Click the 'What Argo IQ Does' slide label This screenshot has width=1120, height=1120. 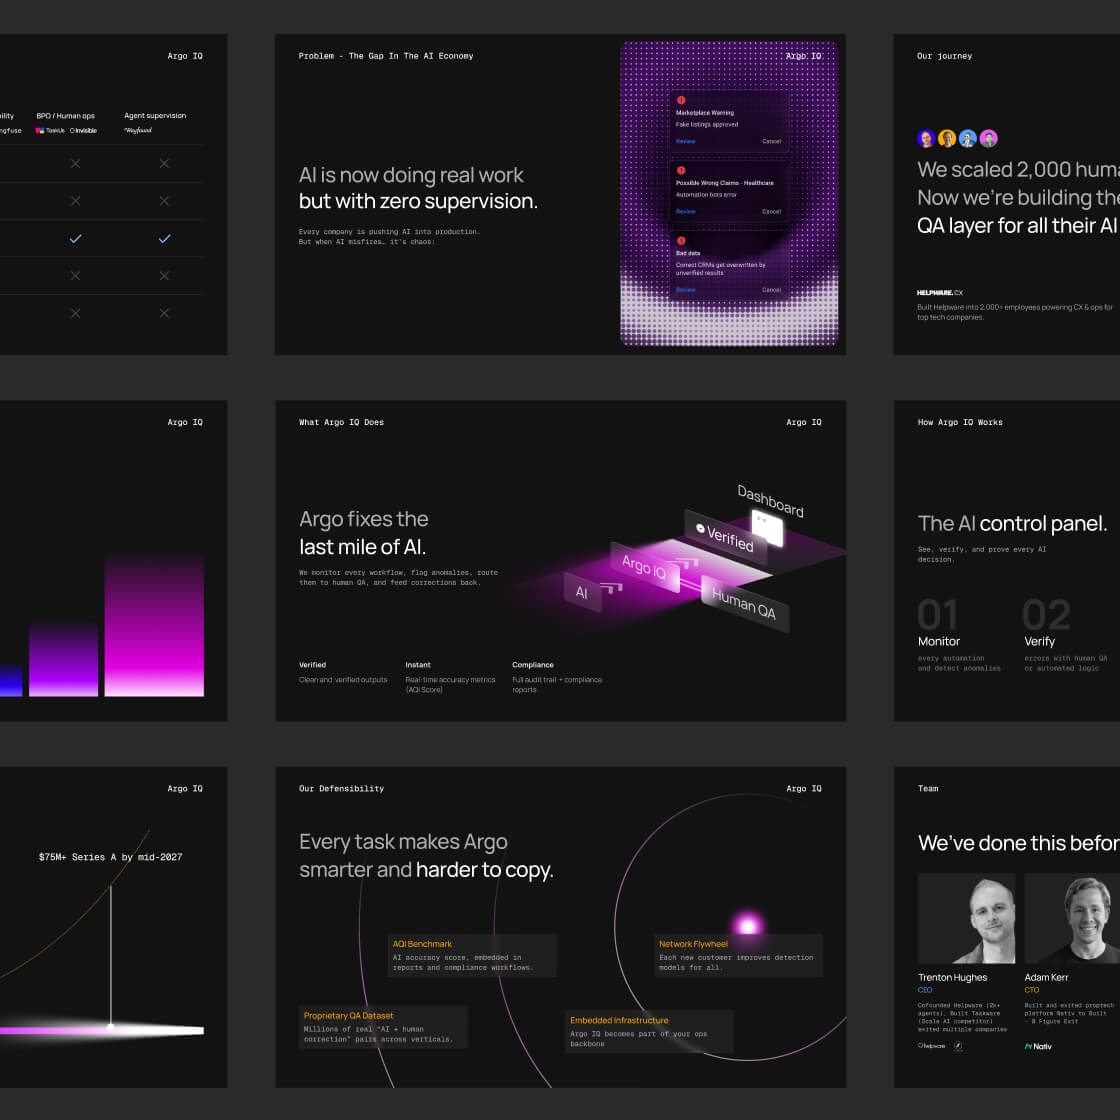[341, 422]
